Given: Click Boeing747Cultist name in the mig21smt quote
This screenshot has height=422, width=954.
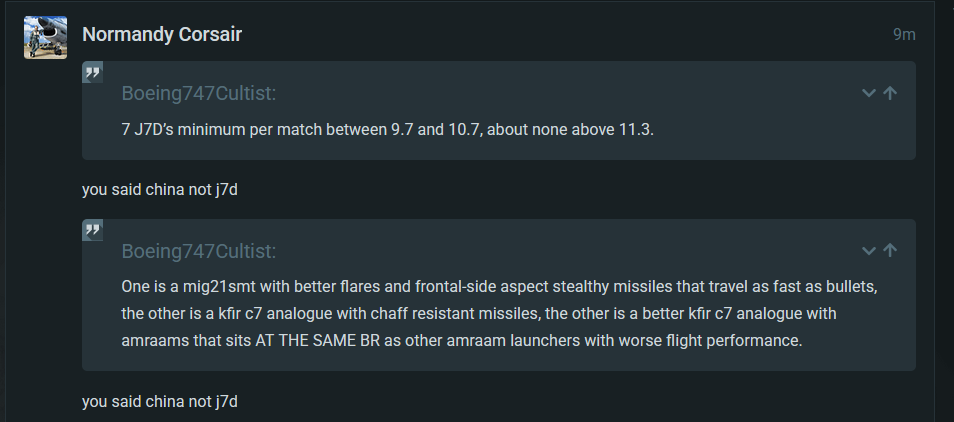Looking at the screenshot, I should 199,251.
